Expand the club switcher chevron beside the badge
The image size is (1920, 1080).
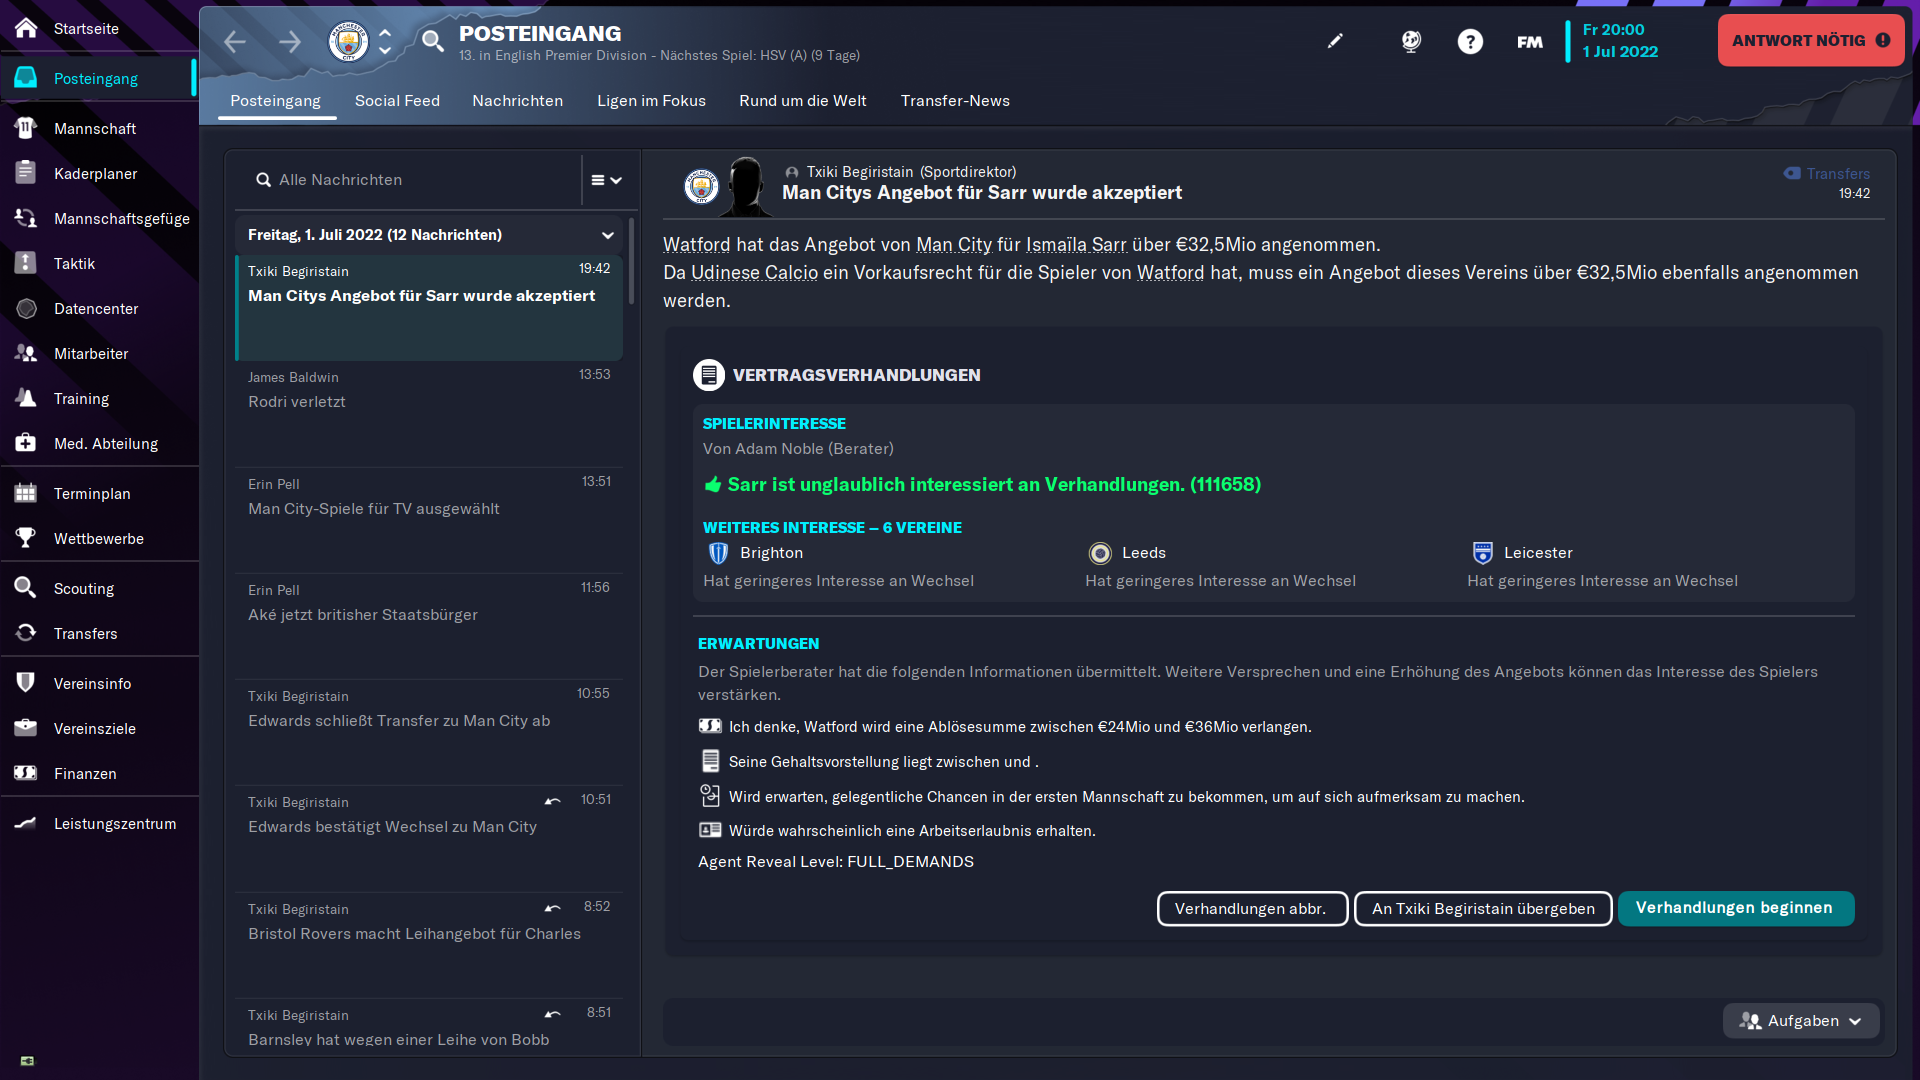tap(385, 42)
